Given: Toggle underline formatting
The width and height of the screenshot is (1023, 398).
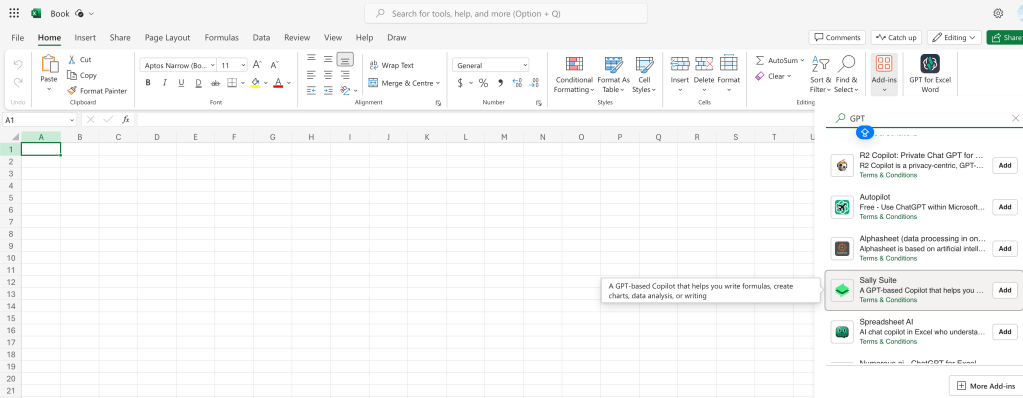Looking at the screenshot, I should click(x=181, y=83).
